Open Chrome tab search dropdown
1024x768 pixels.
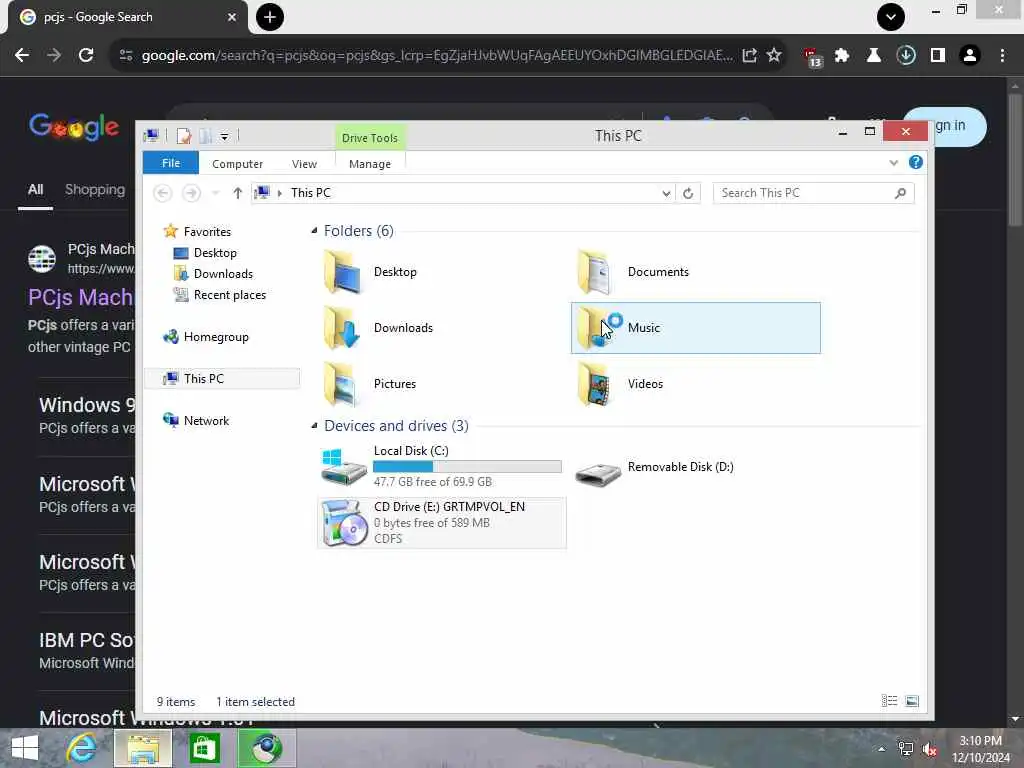pyautogui.click(x=891, y=17)
